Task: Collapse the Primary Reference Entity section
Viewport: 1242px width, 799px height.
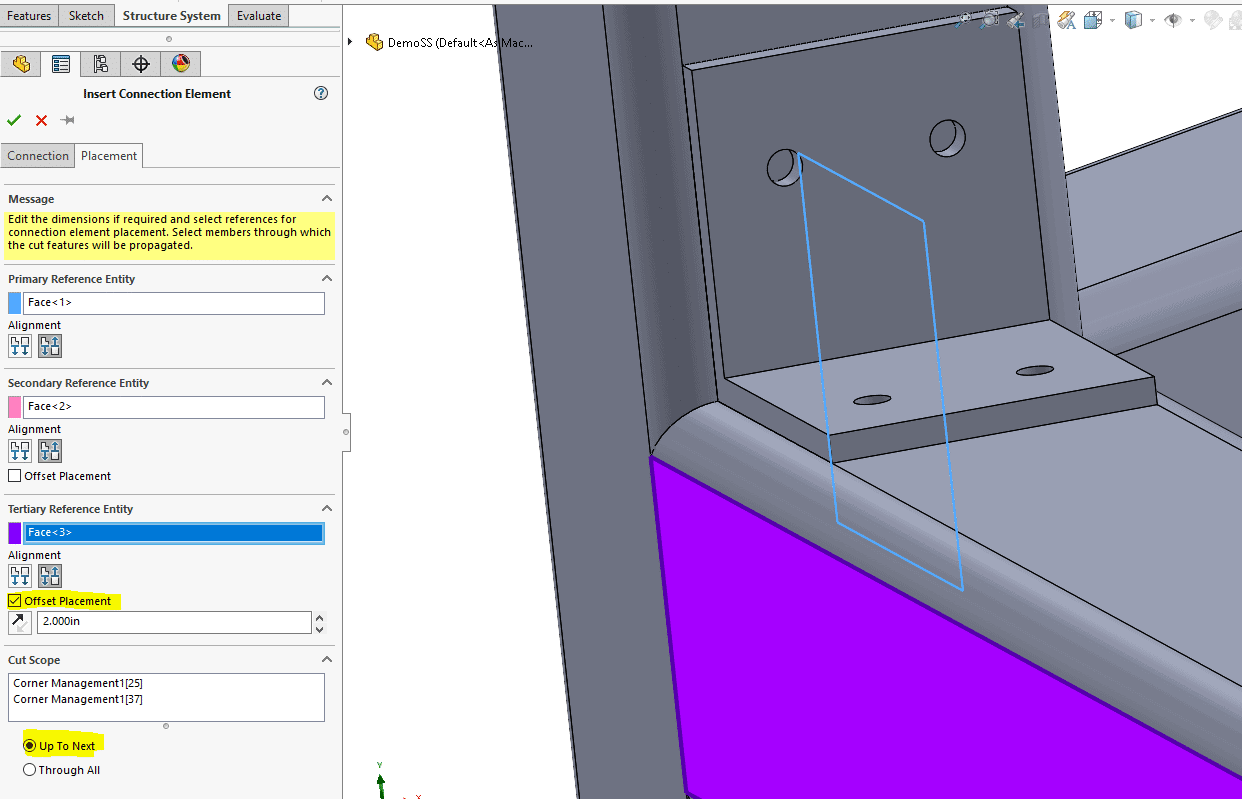Action: click(326, 279)
